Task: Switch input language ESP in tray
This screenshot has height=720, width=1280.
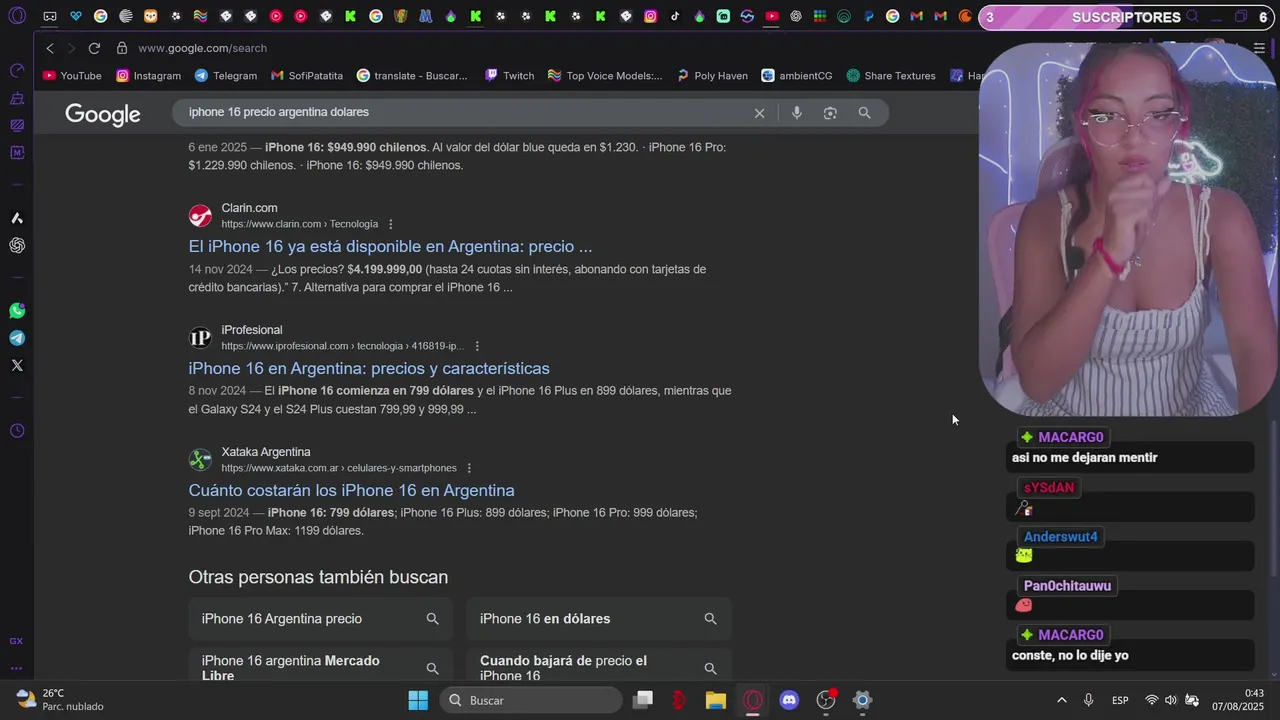Action: (x=1121, y=700)
